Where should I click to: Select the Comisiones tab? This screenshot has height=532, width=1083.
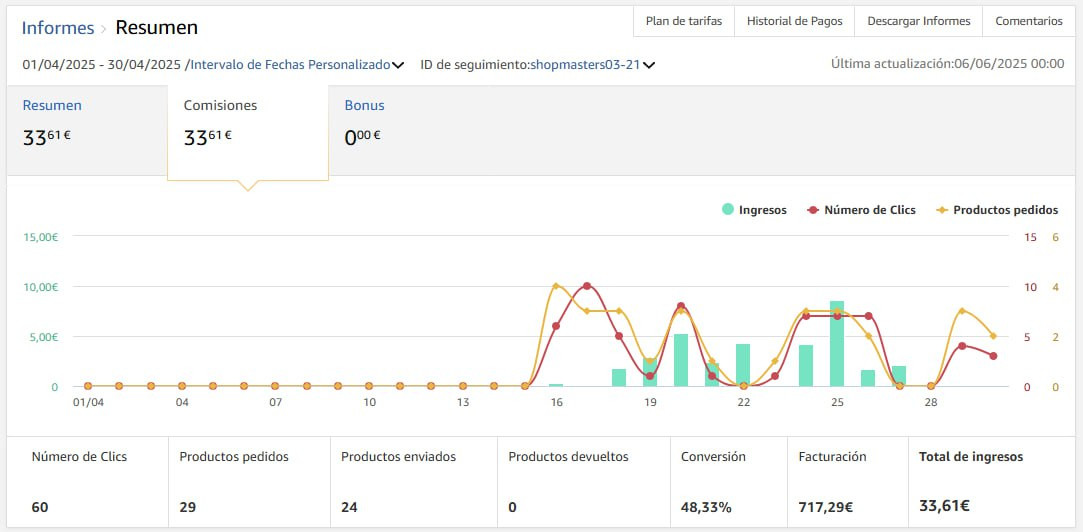[220, 105]
